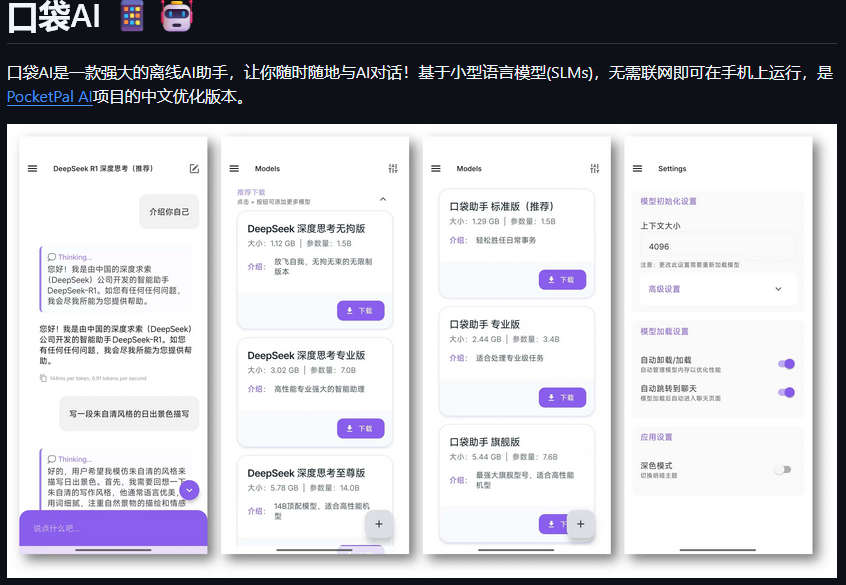846x585 pixels.
Task: Click the 写一段朱自清风格的日出景色描写 message bubble
Action: [129, 413]
